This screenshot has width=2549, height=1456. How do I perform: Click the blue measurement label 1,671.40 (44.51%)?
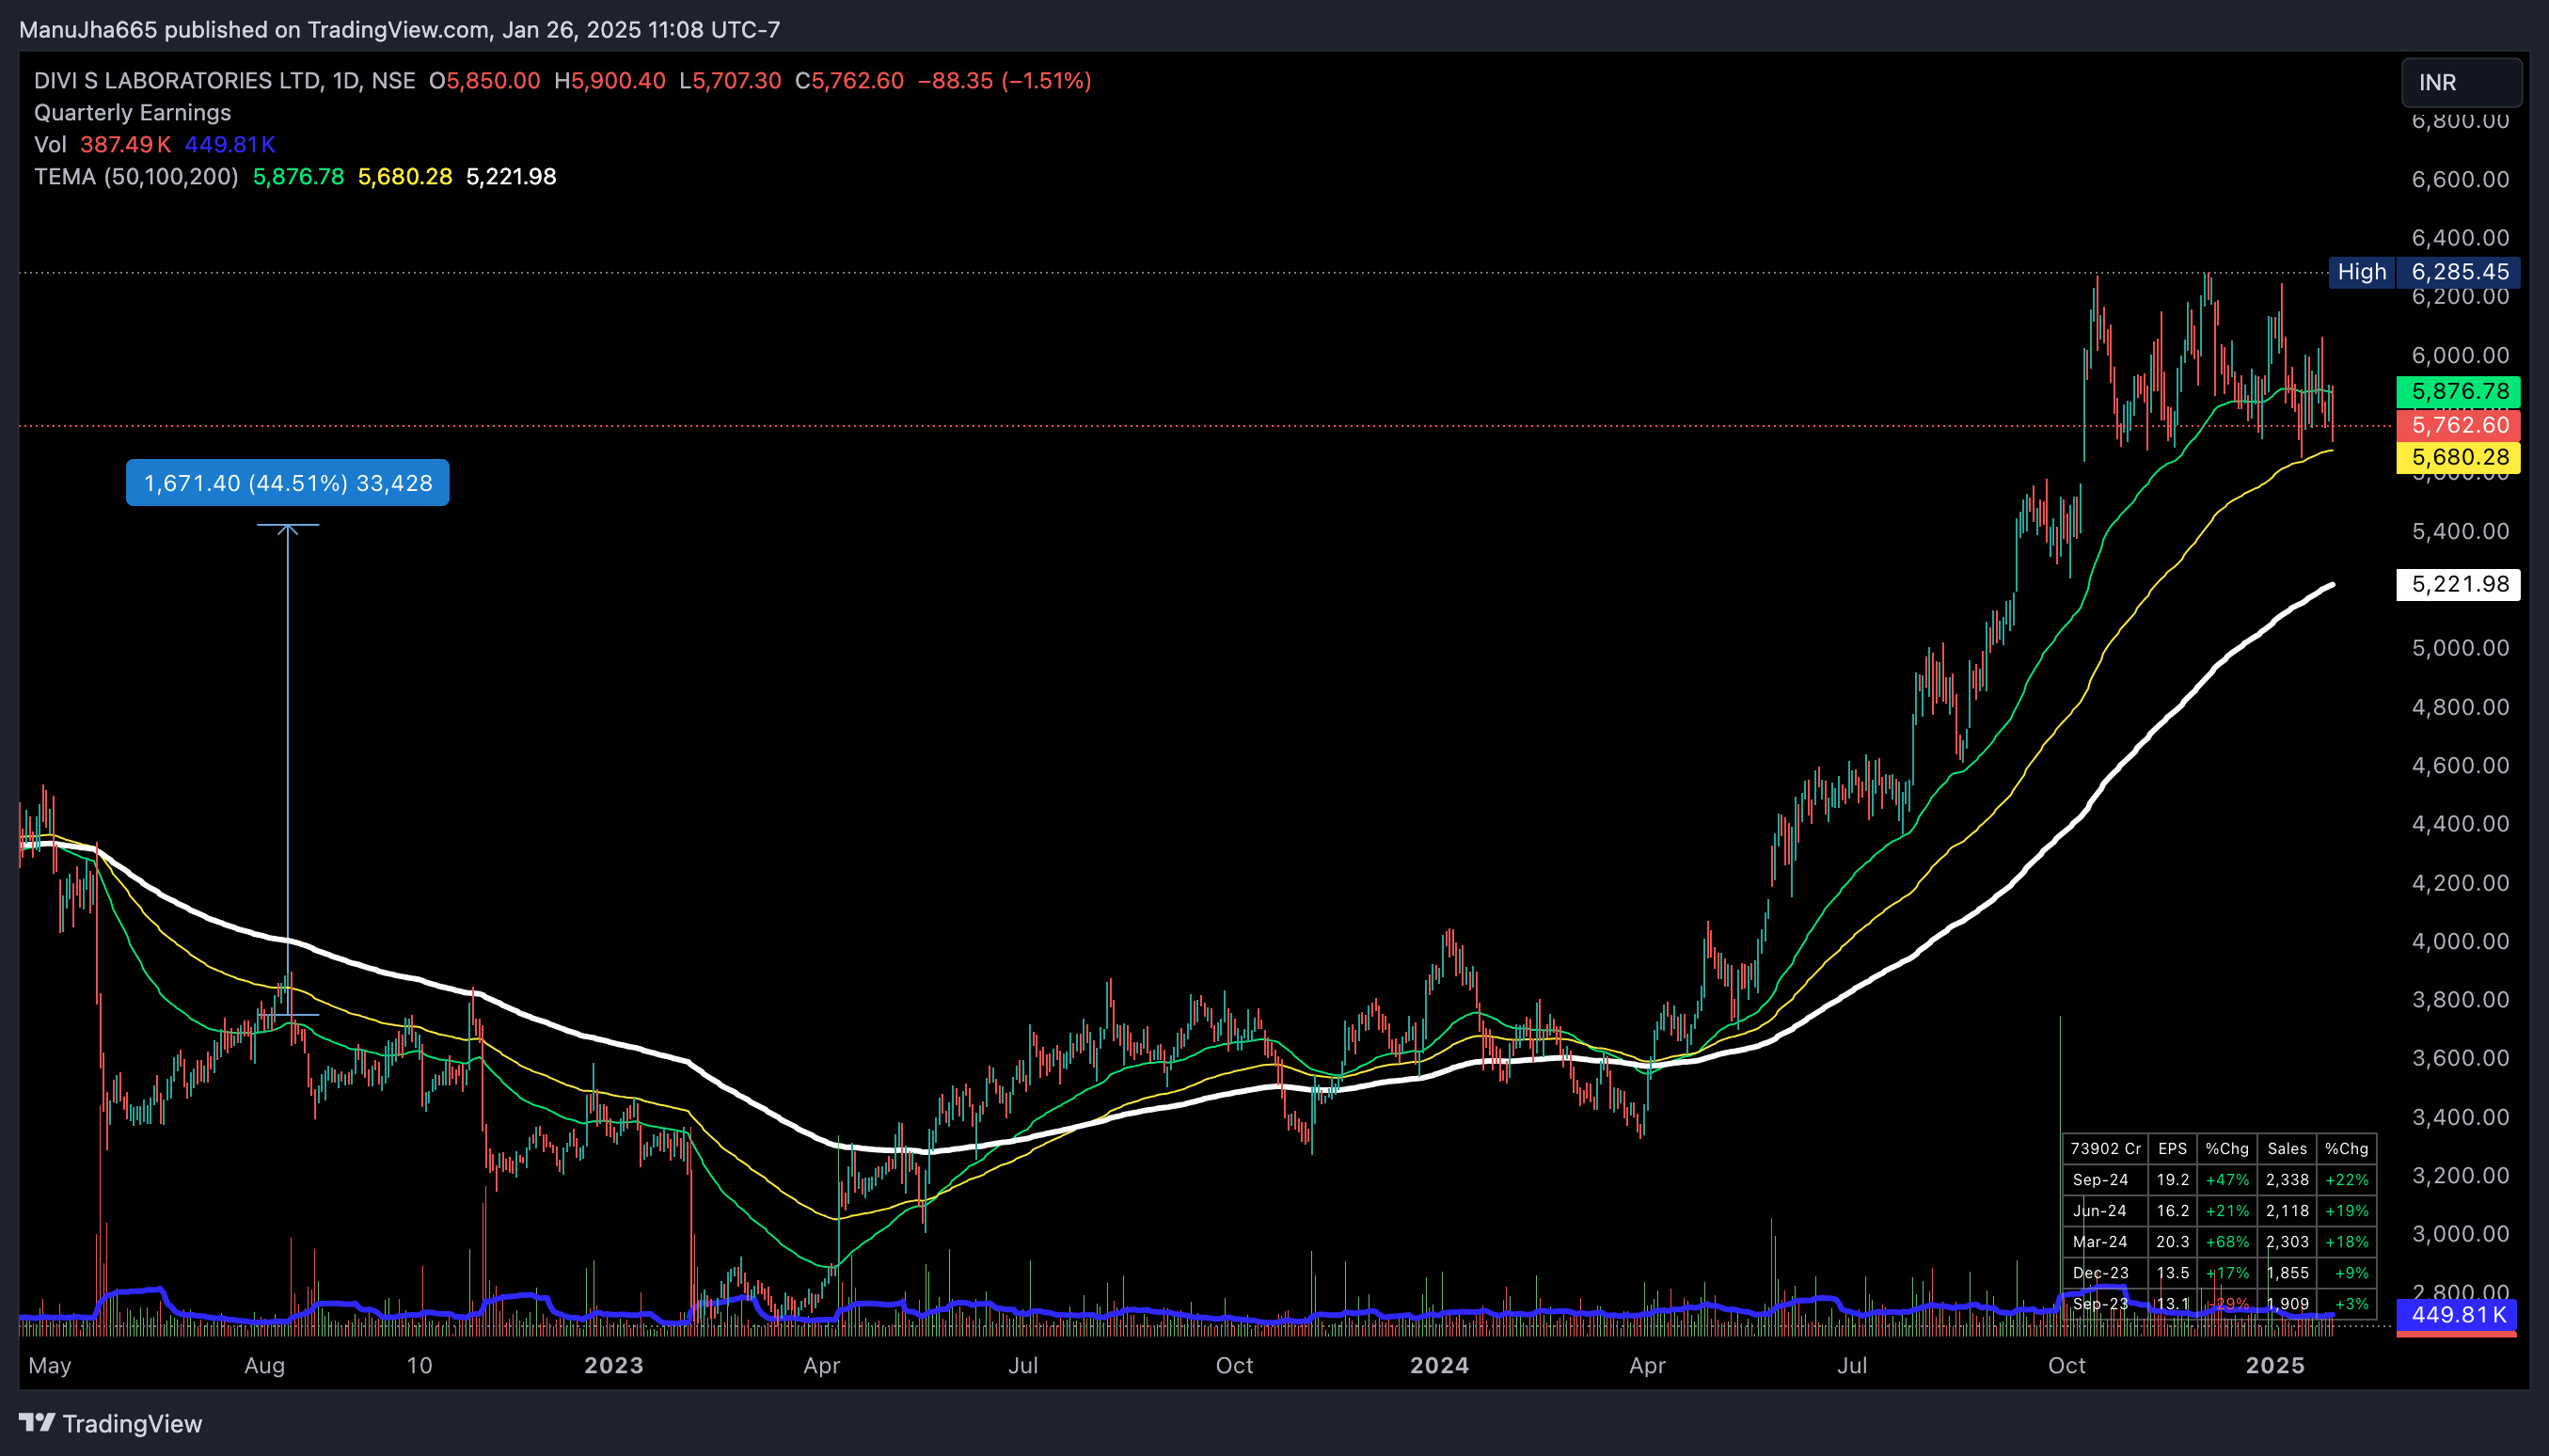pos(288,483)
